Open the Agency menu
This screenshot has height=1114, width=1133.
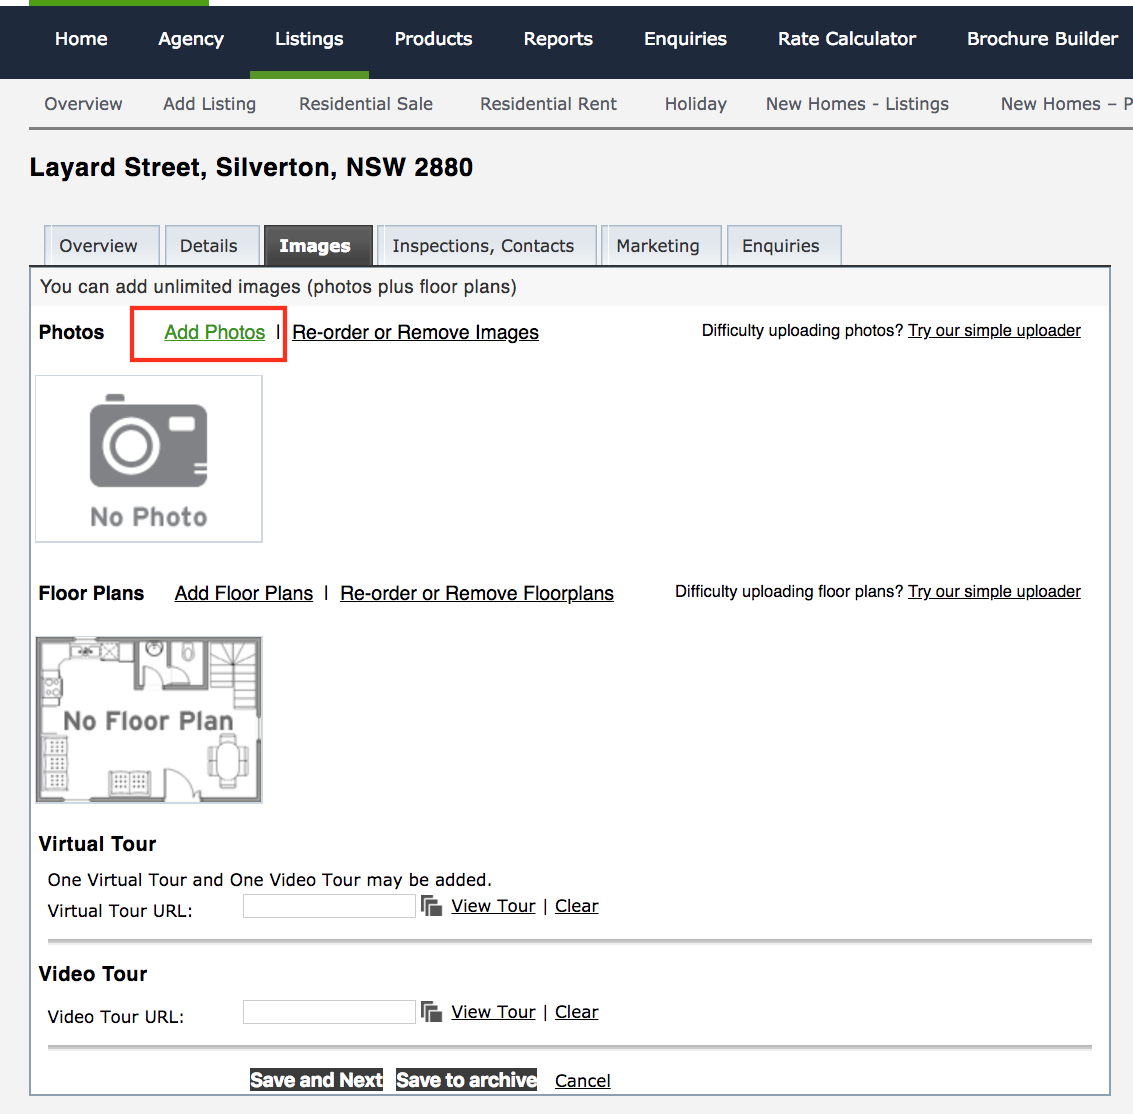point(191,39)
